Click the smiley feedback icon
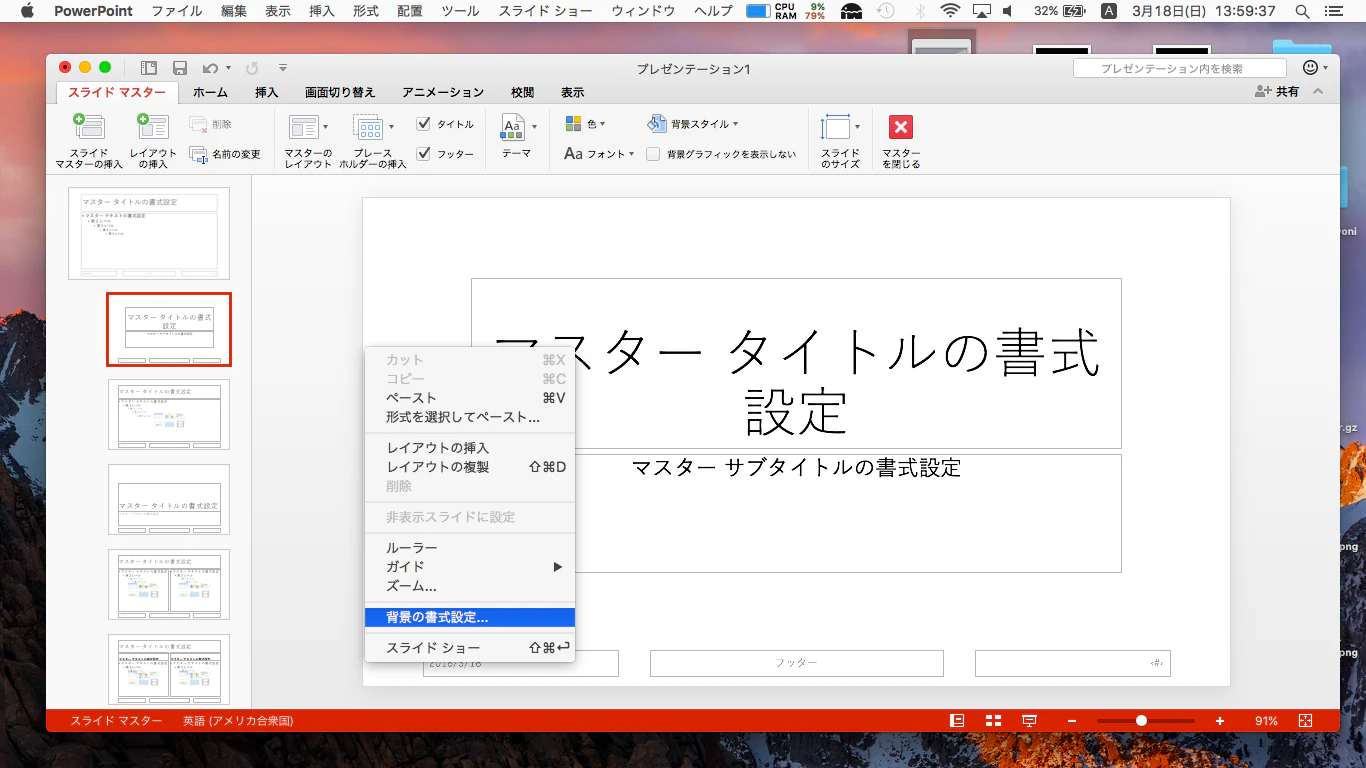This screenshot has height=768, width=1366. 1311,68
